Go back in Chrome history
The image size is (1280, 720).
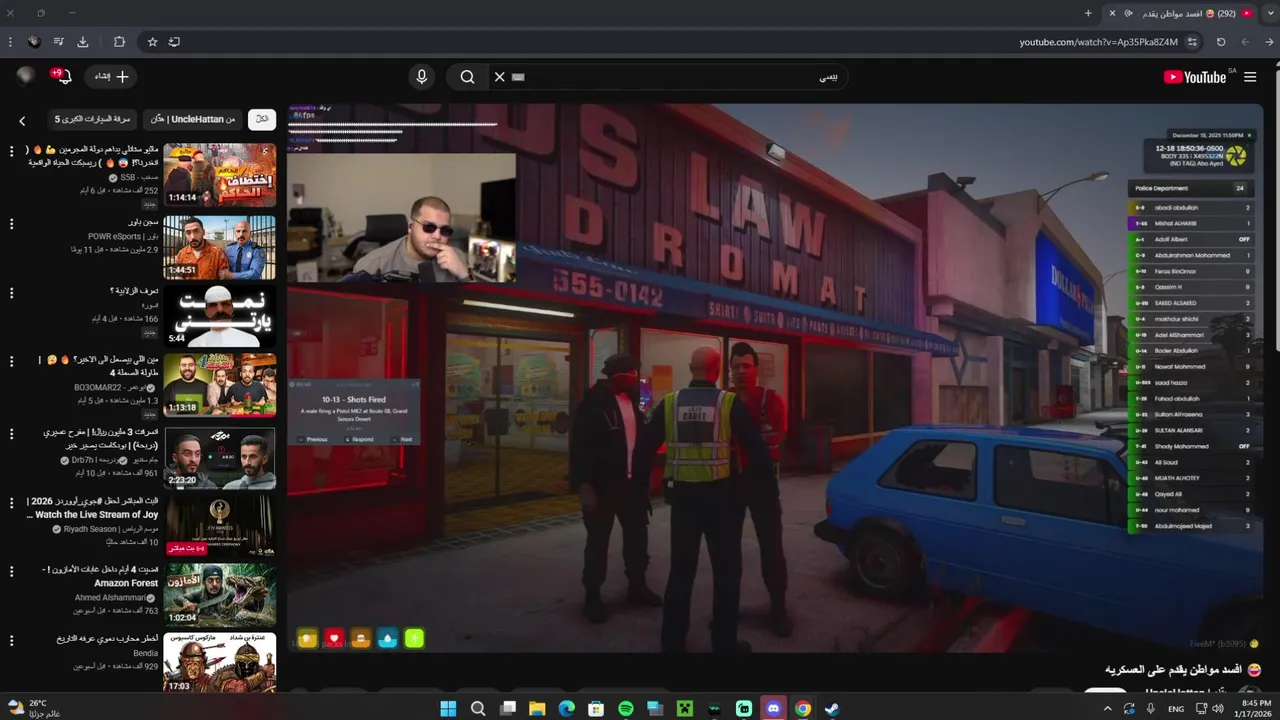[1269, 42]
